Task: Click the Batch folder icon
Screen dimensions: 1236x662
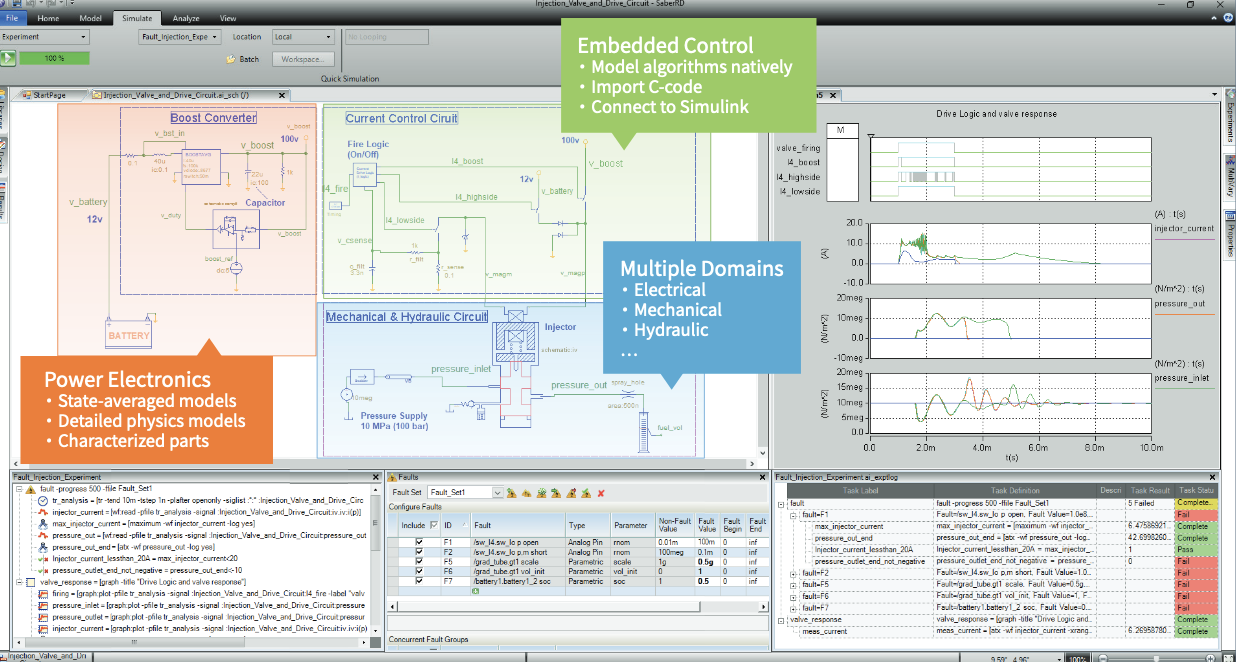Action: point(230,59)
